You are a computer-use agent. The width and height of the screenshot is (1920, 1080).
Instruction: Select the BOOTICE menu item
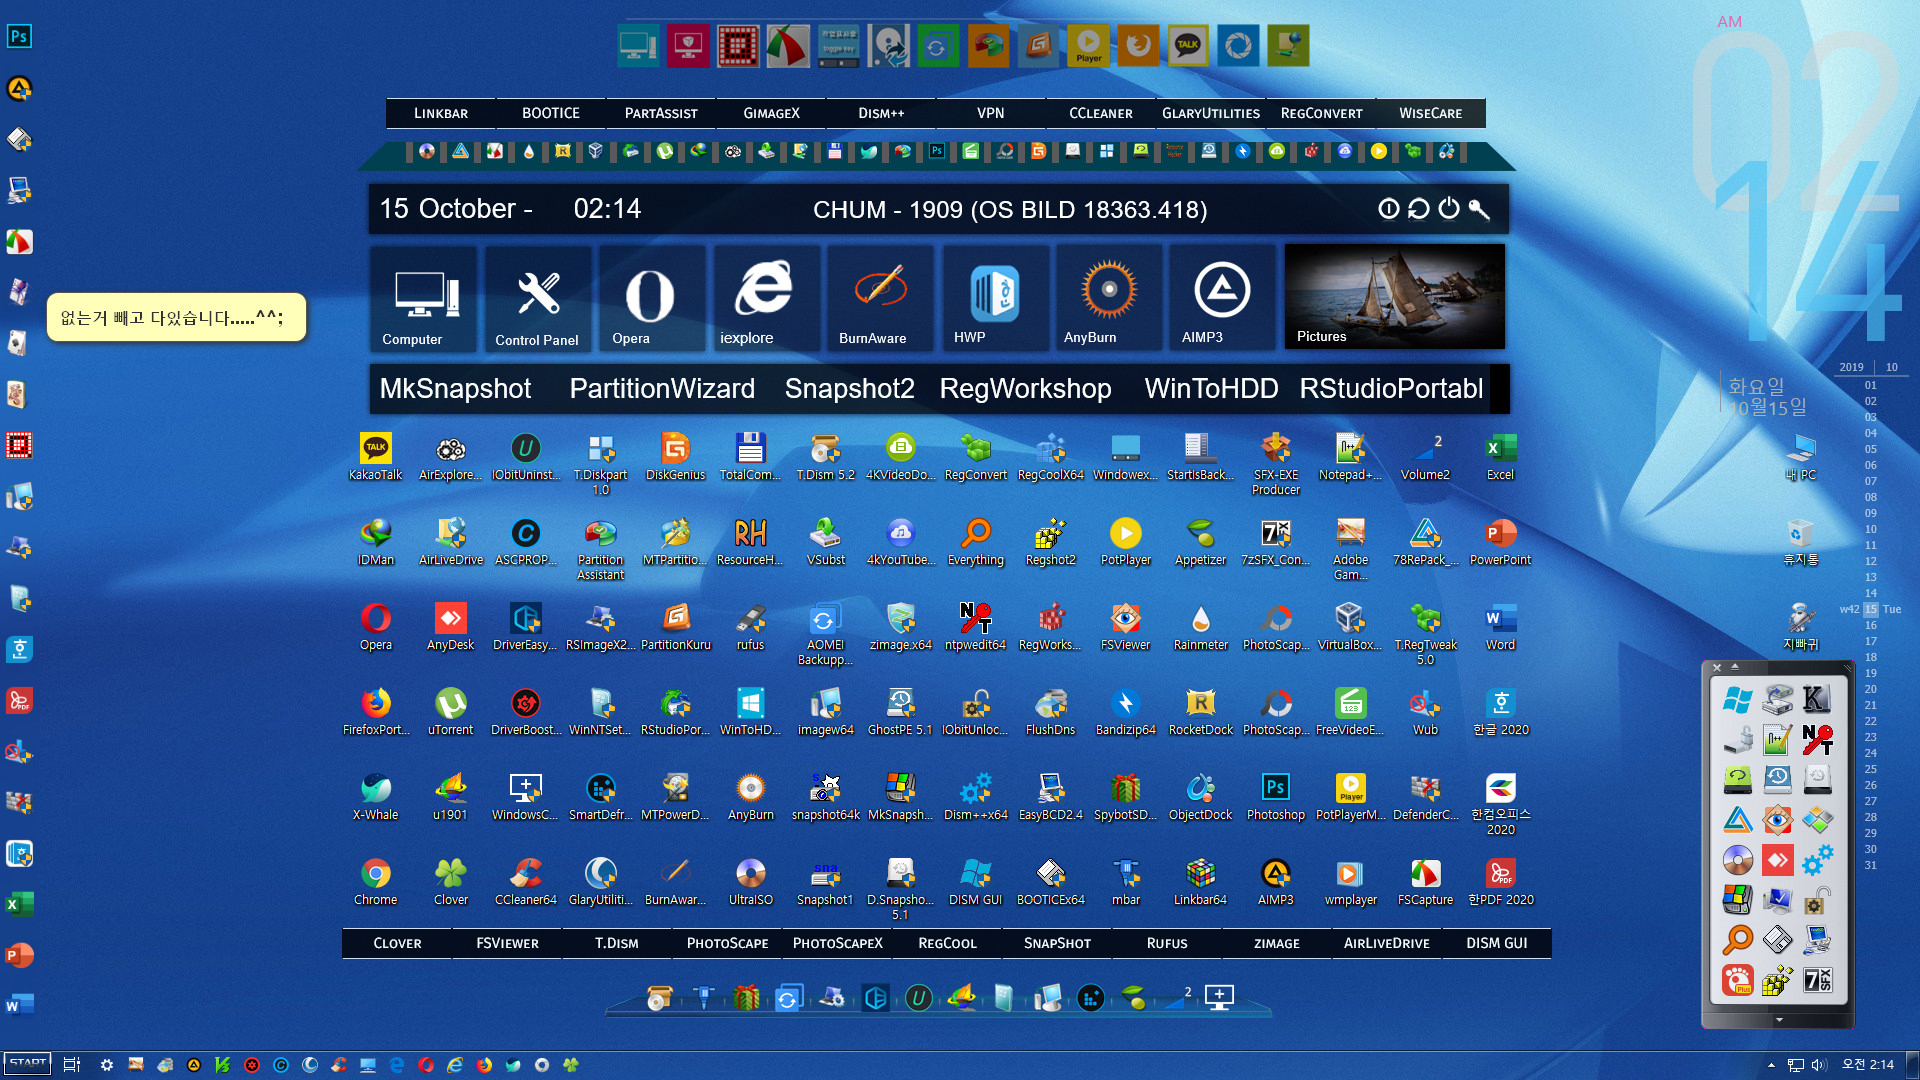click(551, 113)
